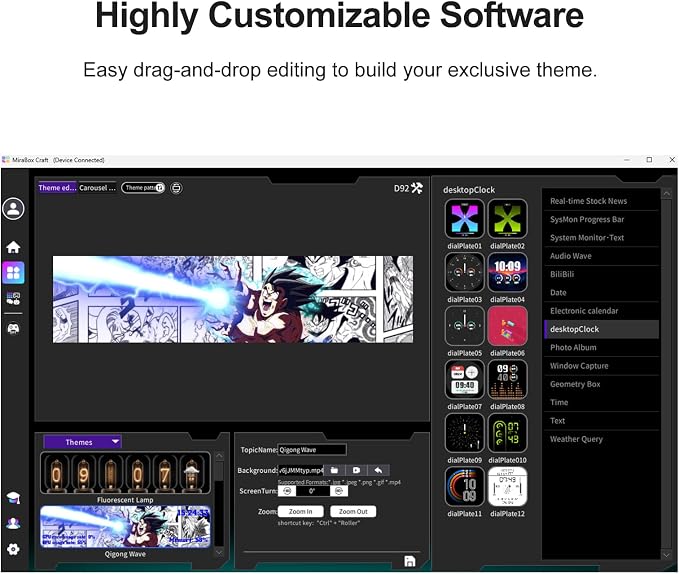The width and height of the screenshot is (679, 574).
Task: Switch to the Carousel tab
Action: pyautogui.click(x=97, y=188)
